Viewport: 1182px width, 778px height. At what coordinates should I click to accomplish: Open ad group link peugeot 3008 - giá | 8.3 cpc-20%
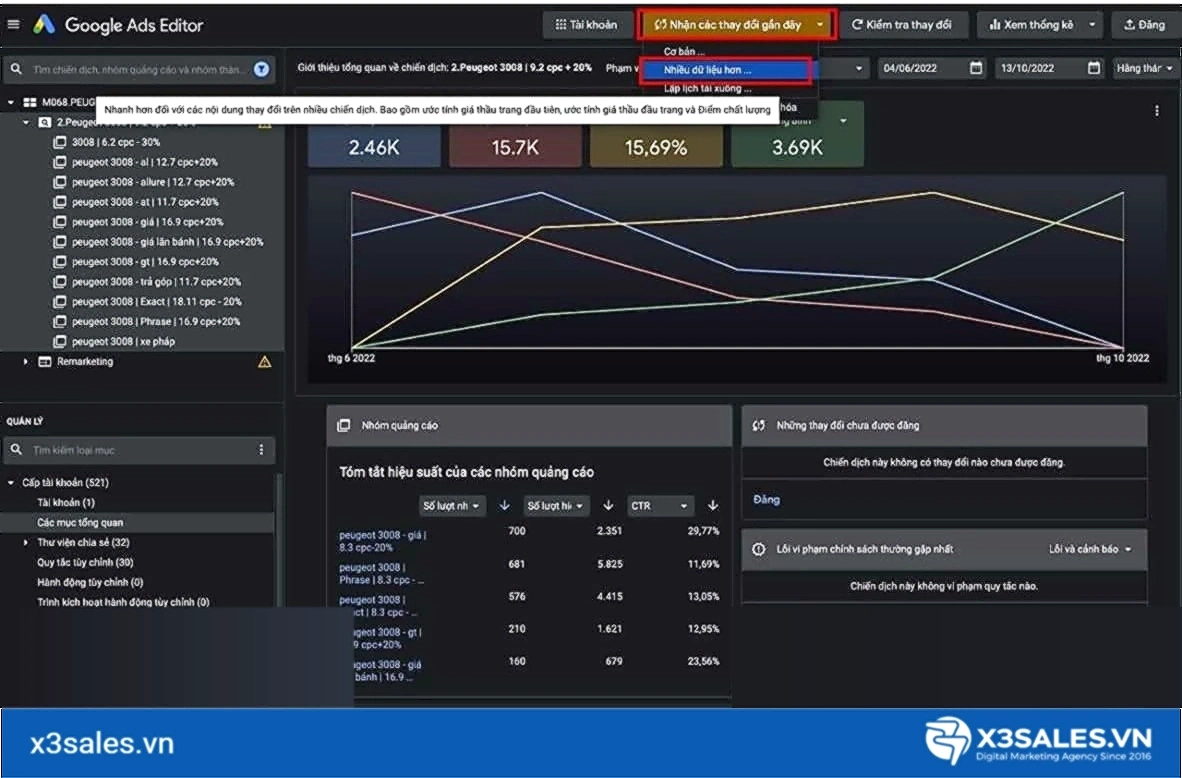[x=382, y=541]
